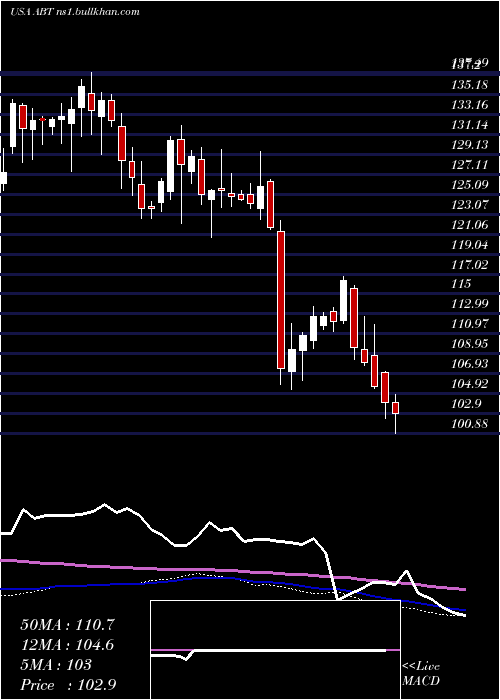Click the 5MA : 103 readout
The height and width of the screenshot is (700, 500).
click(56, 665)
